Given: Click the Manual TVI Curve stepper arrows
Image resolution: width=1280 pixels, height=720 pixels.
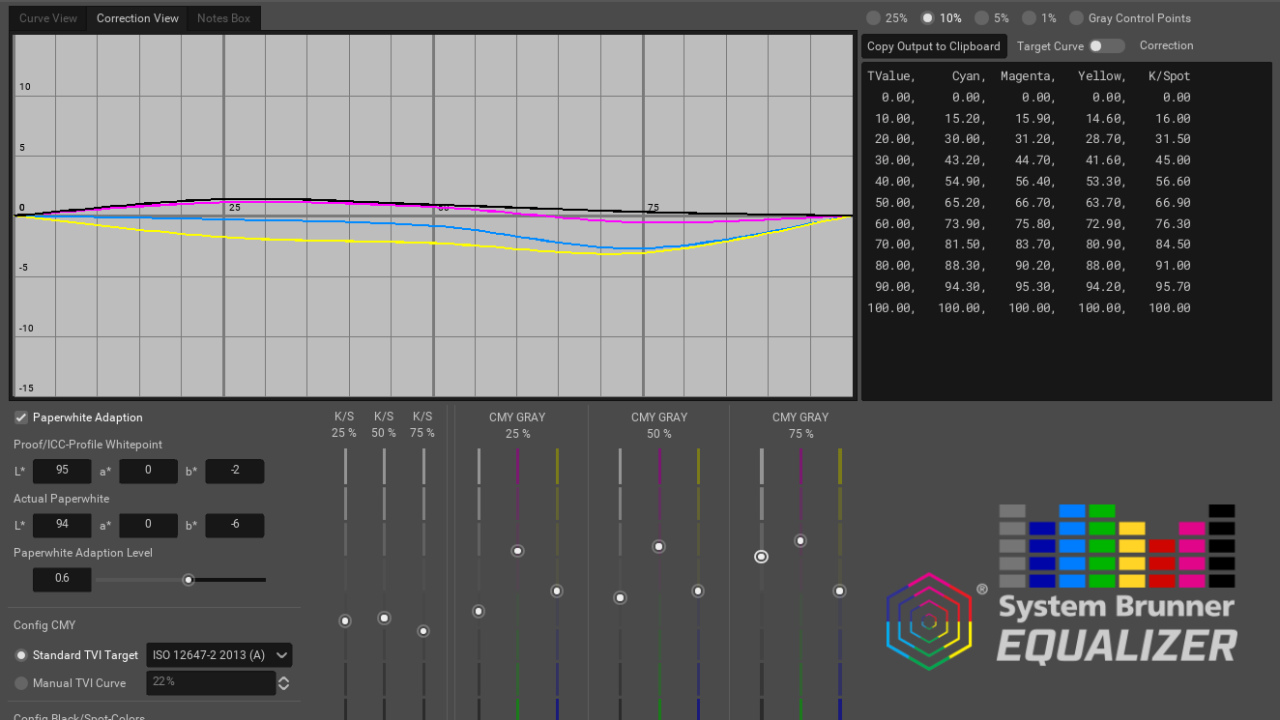Looking at the screenshot, I should pos(284,683).
